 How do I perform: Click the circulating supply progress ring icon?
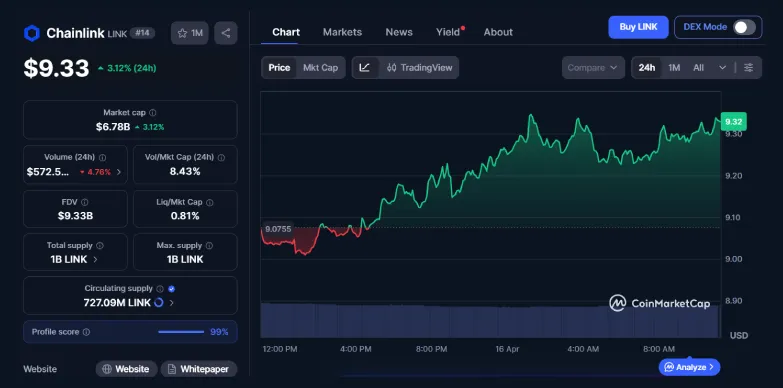point(159,302)
